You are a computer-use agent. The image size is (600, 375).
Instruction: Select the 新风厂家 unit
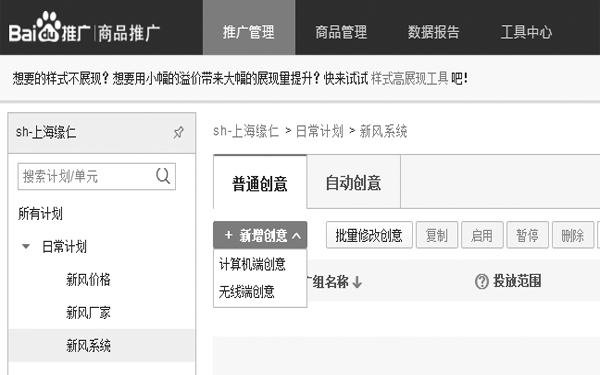88,313
